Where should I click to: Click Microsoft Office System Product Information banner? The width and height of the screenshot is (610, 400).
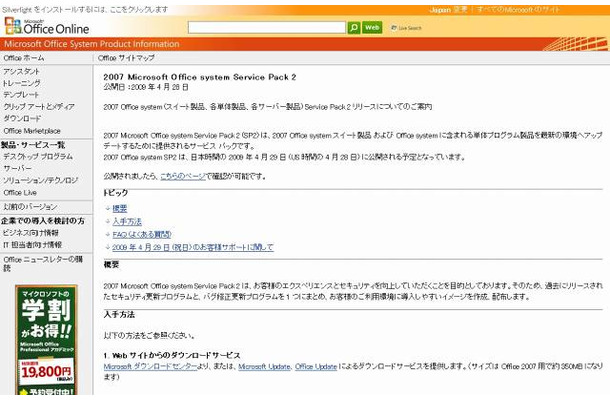coord(92,44)
